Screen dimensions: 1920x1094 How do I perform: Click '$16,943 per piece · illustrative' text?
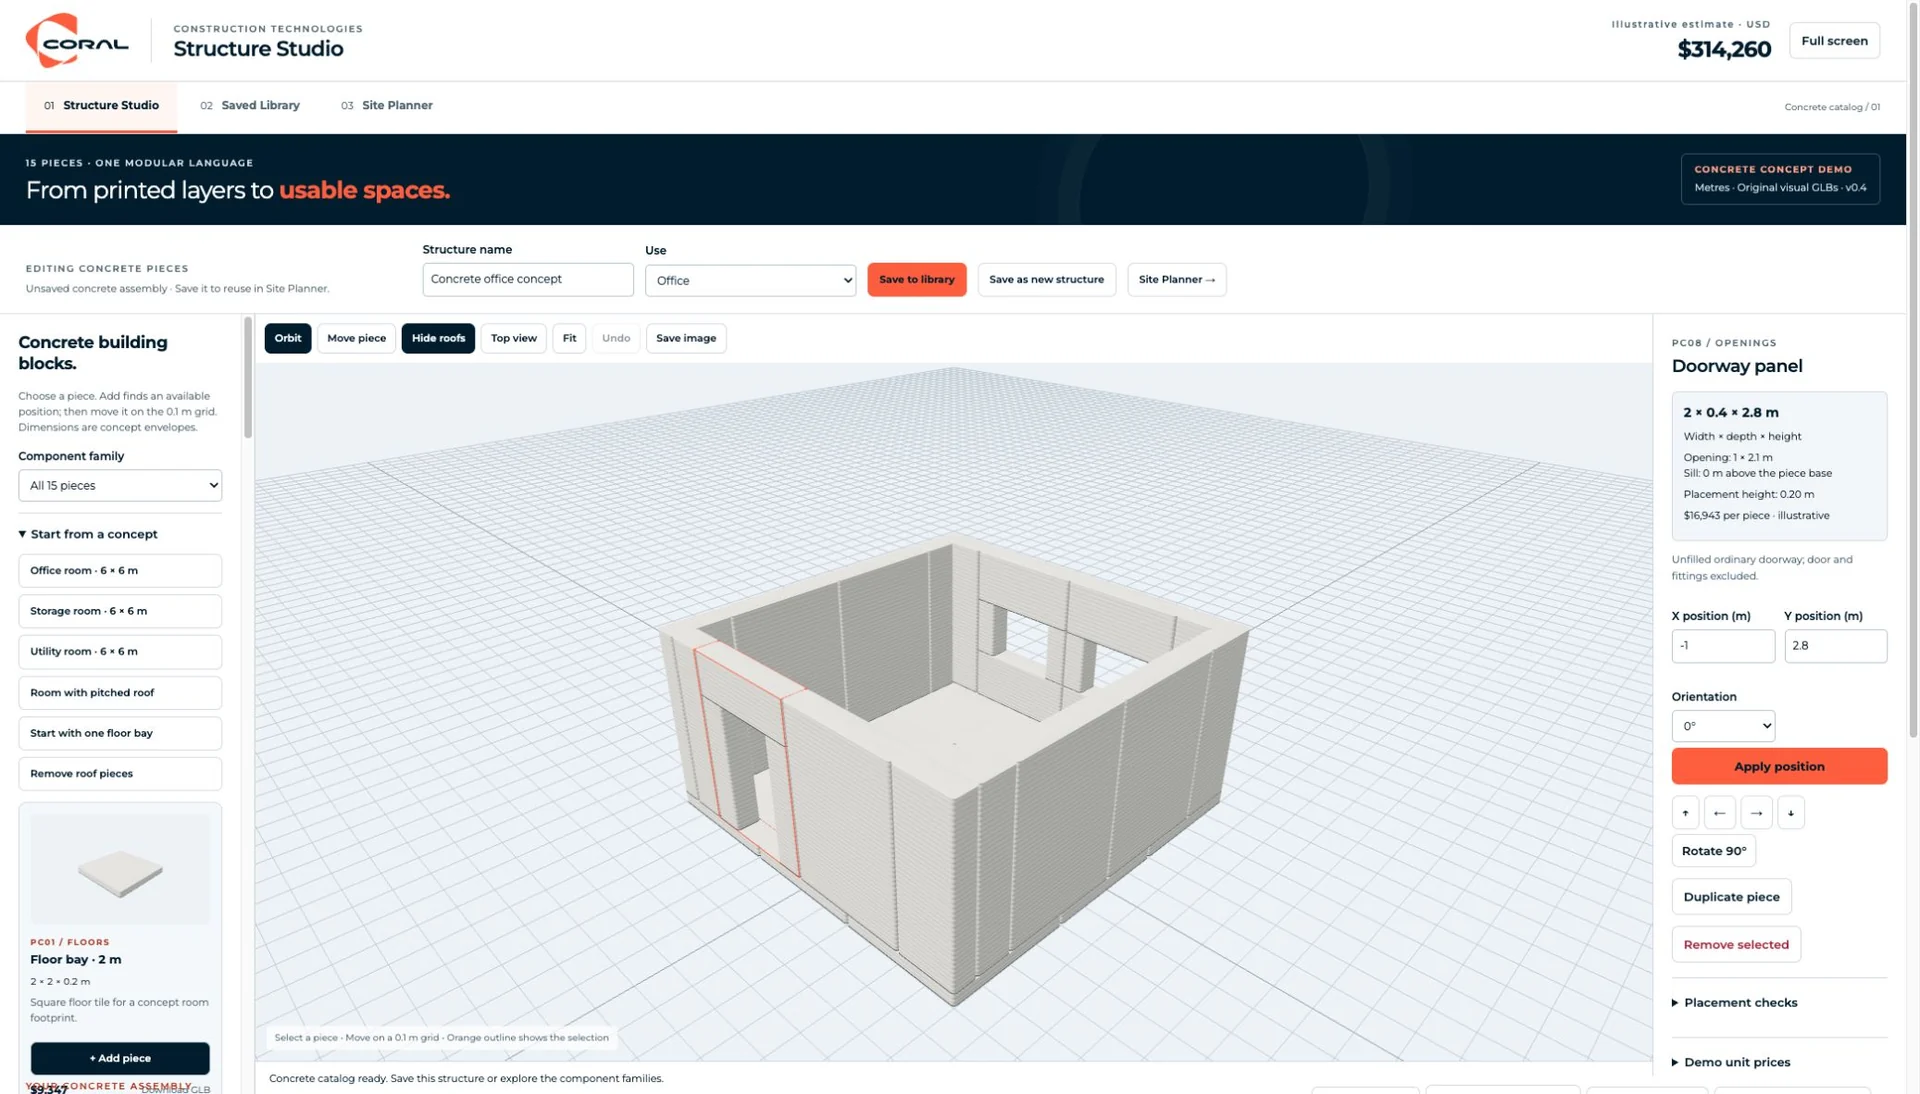point(1756,516)
